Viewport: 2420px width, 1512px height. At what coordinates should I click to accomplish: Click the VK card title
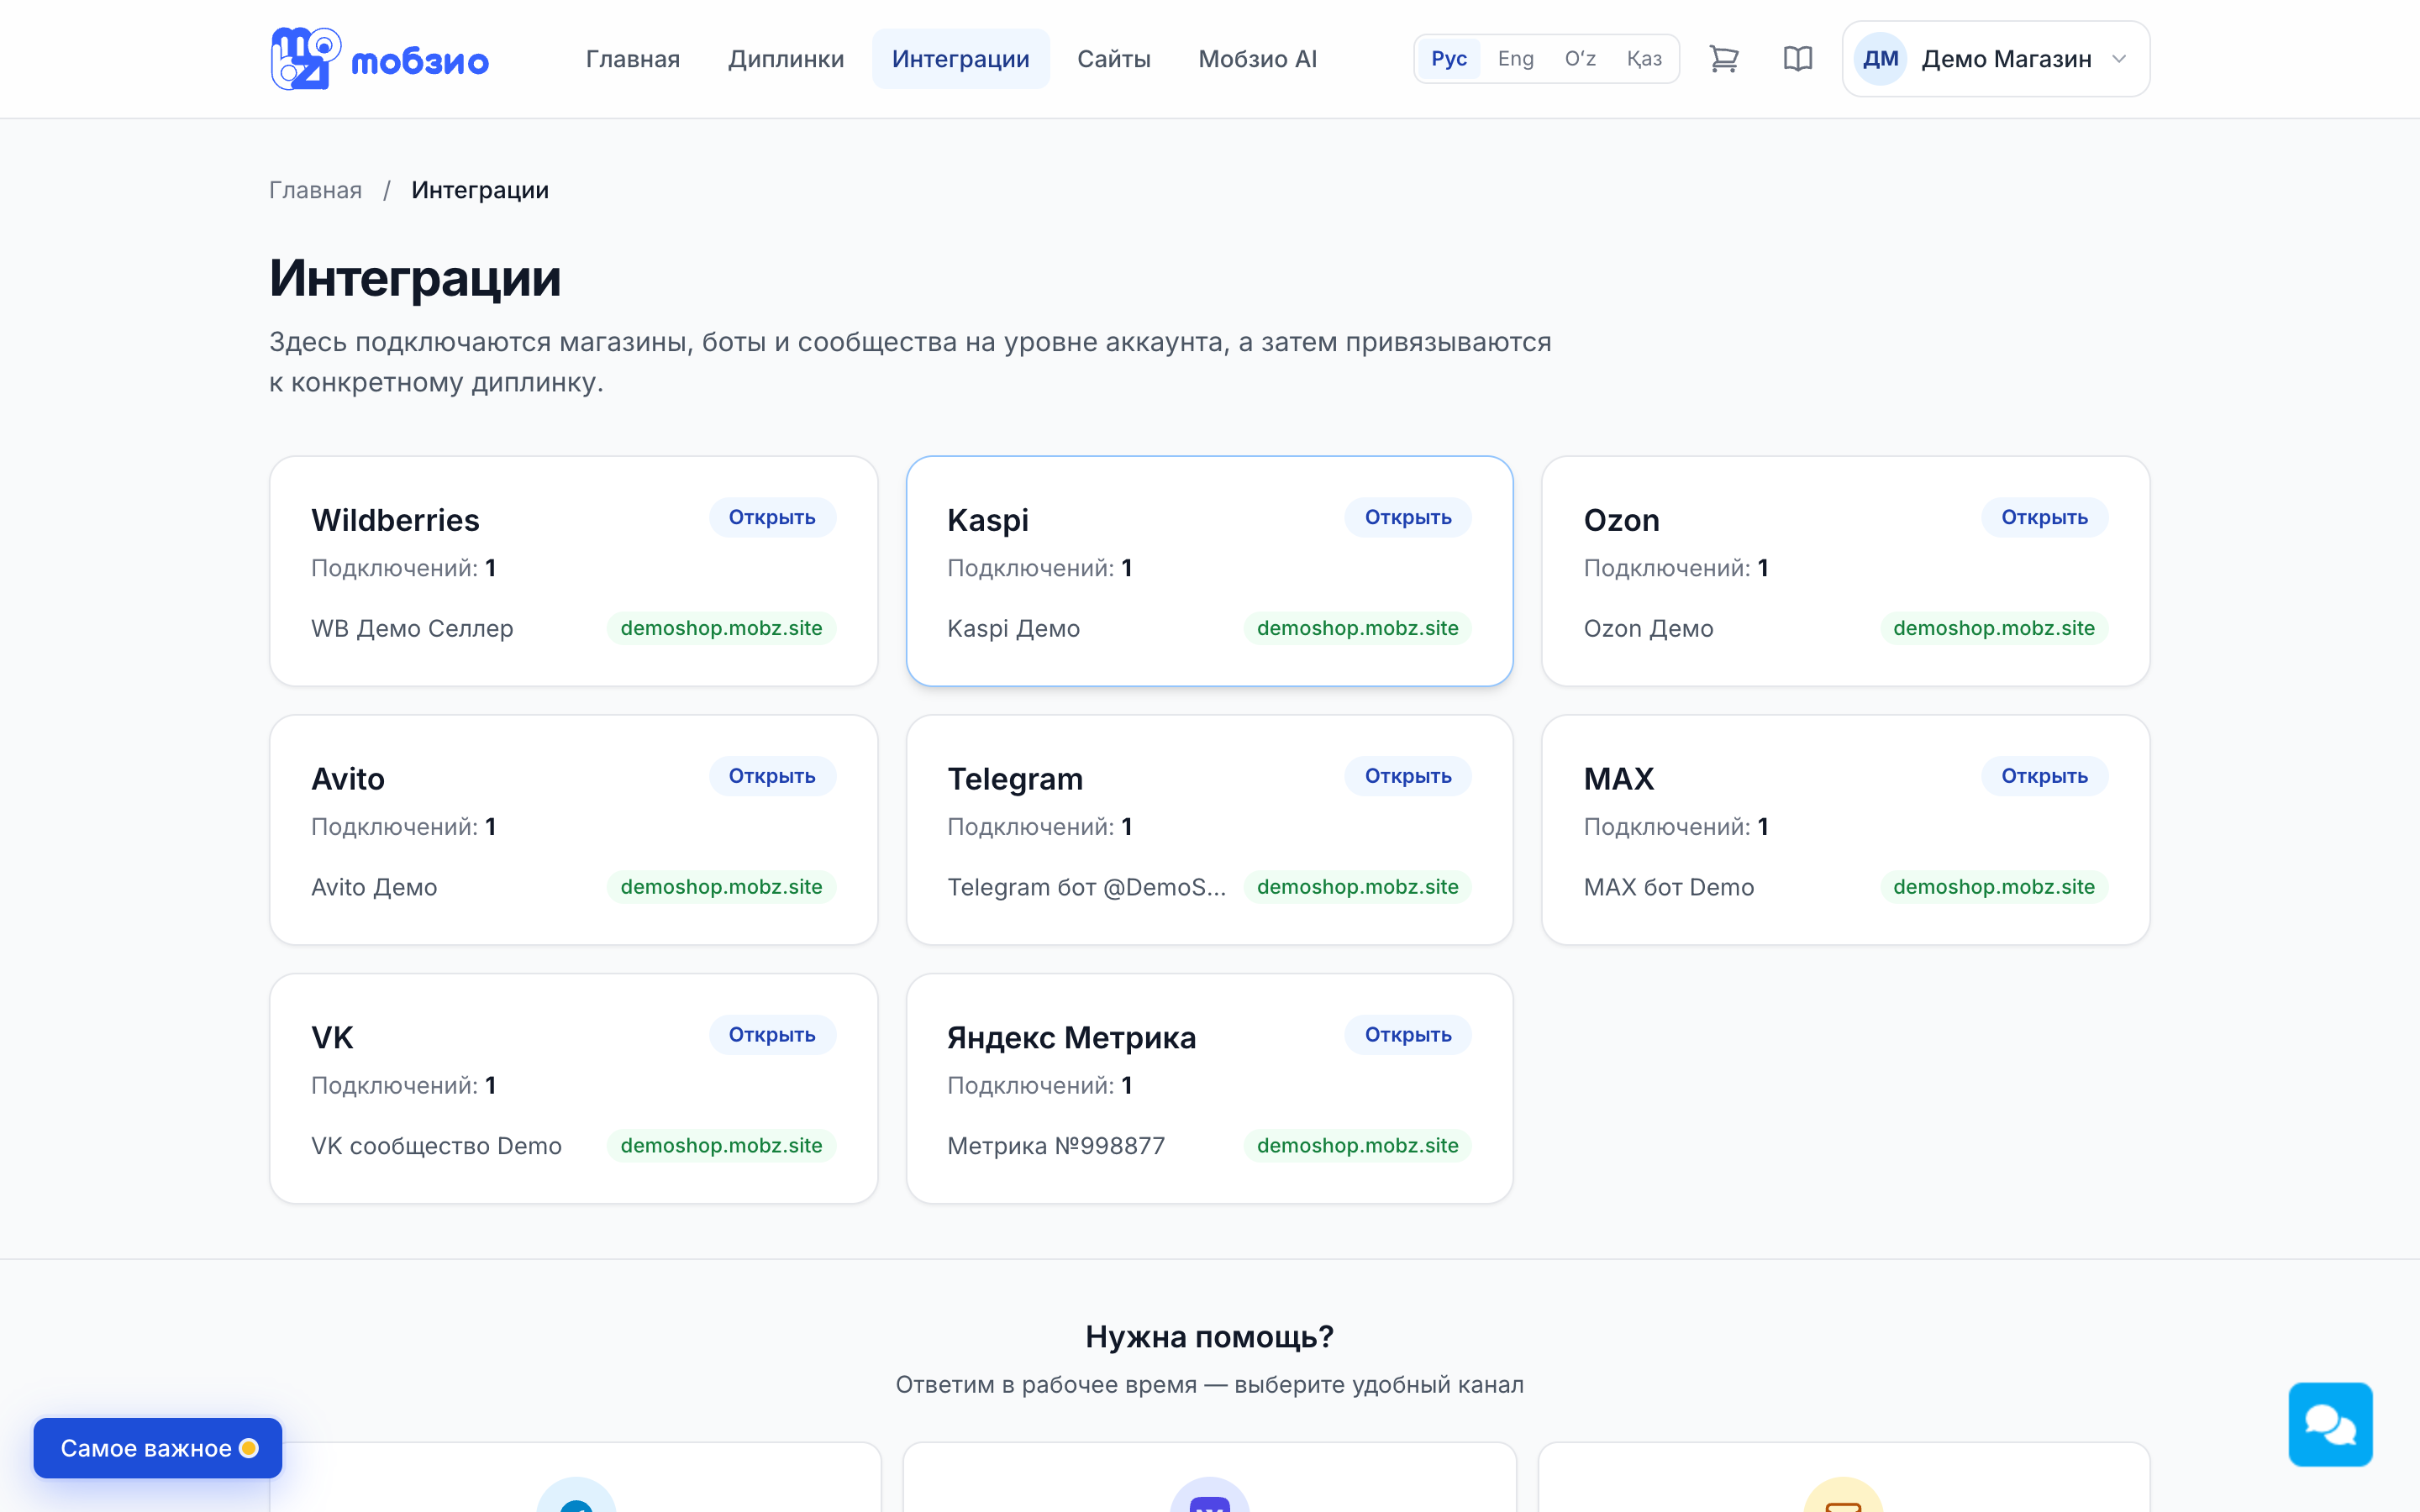coord(332,1038)
